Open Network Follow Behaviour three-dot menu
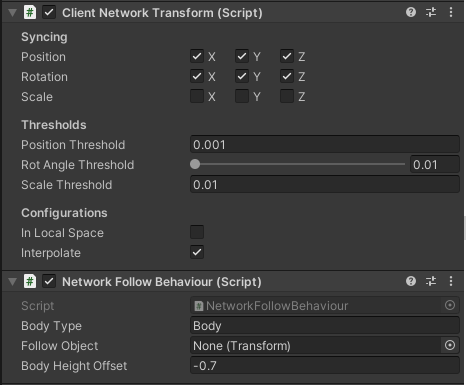Image resolution: width=466 pixels, height=385 pixels. 451,281
